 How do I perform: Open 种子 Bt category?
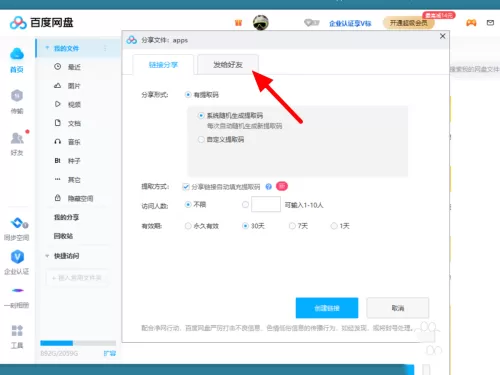coord(74,161)
